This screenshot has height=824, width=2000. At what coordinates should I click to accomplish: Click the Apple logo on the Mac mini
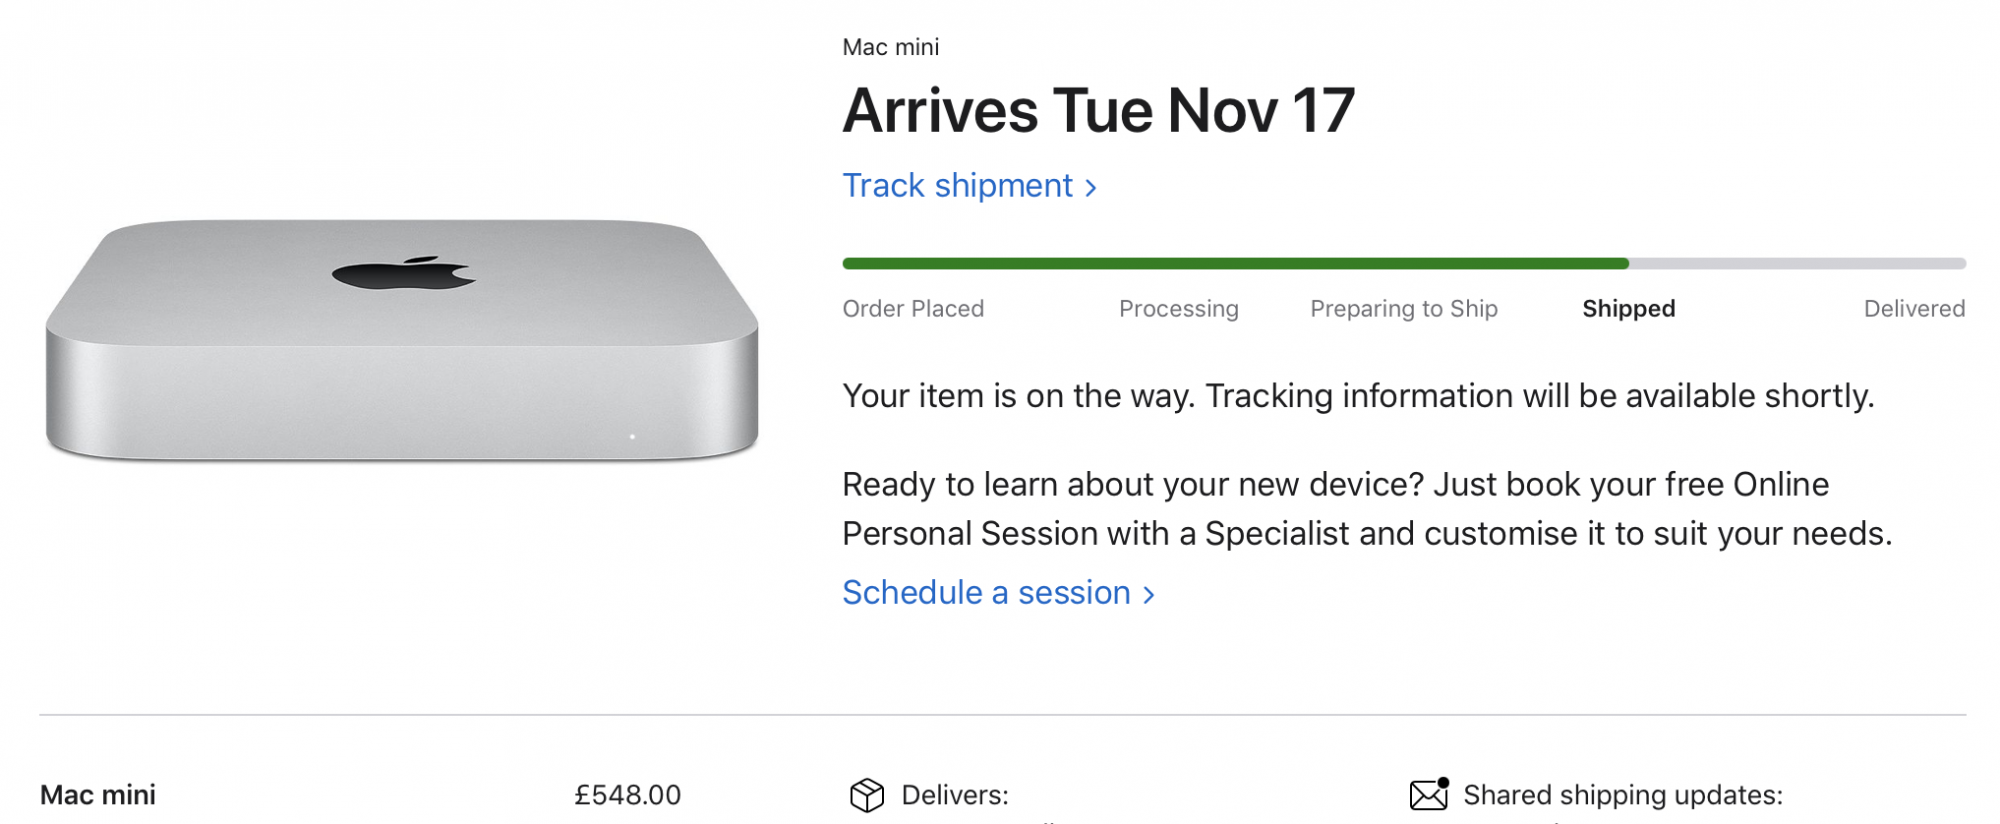tap(403, 273)
